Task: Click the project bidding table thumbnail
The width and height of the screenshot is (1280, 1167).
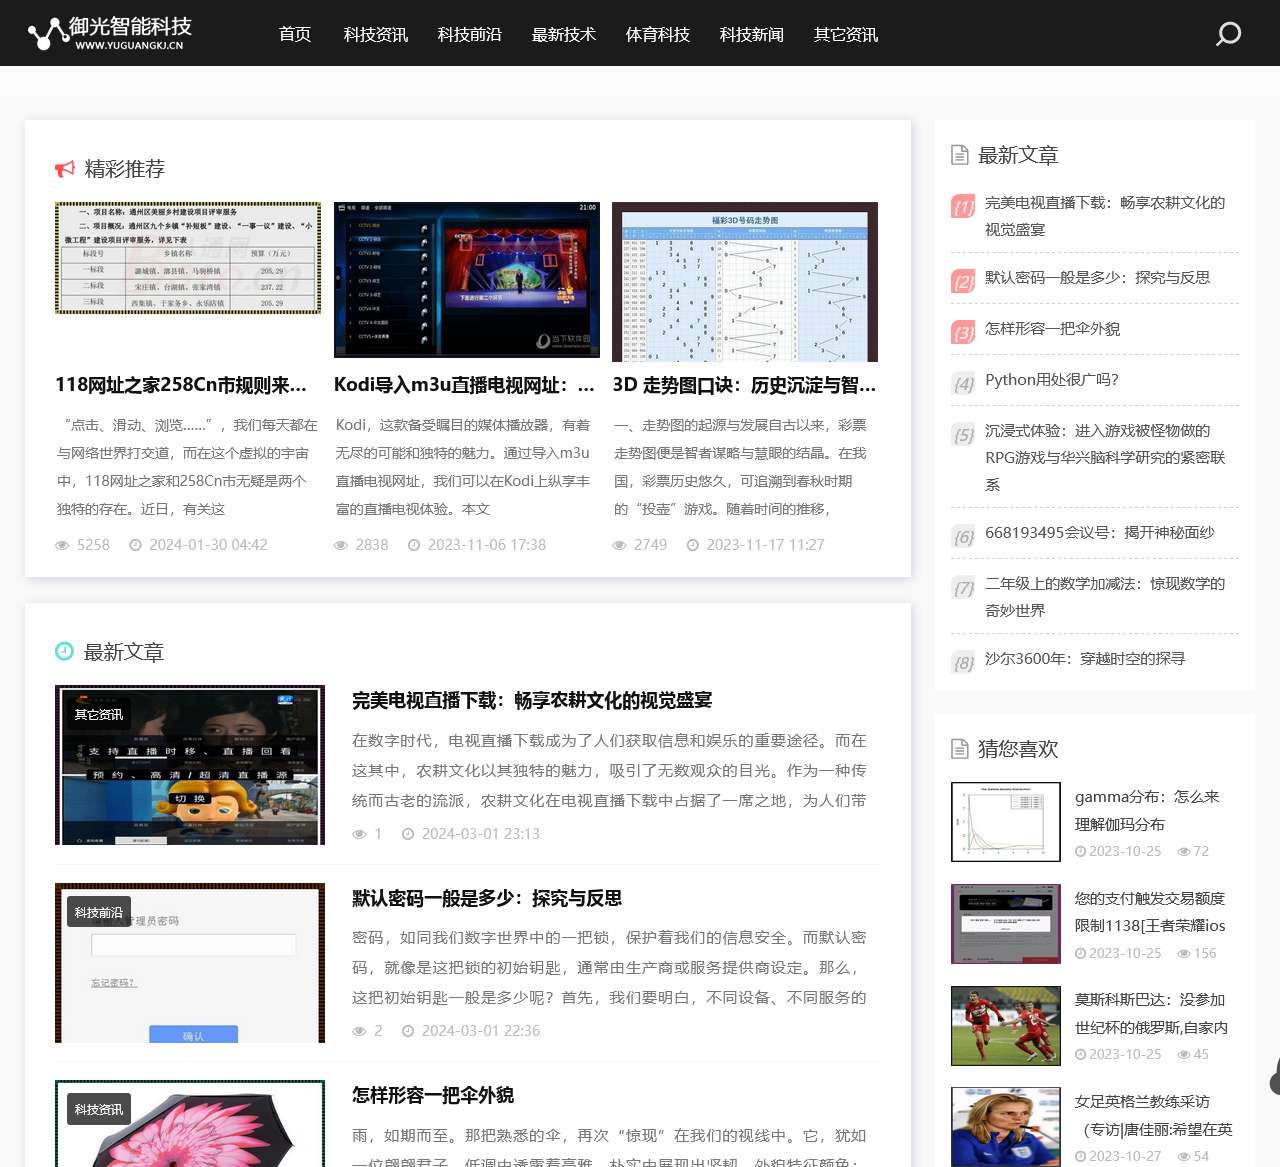Action: (x=188, y=258)
